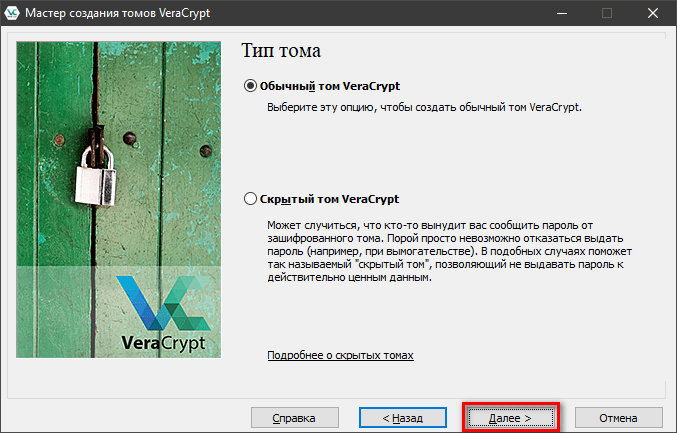
Task: Close the wizard with the X button
Action: tap(652, 13)
